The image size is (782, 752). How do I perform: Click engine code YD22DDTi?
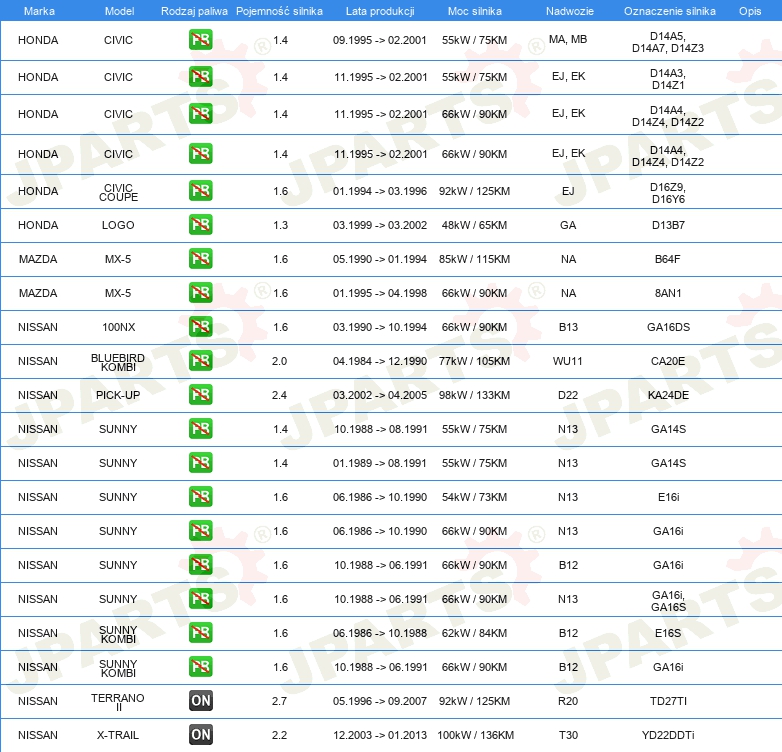(x=668, y=735)
